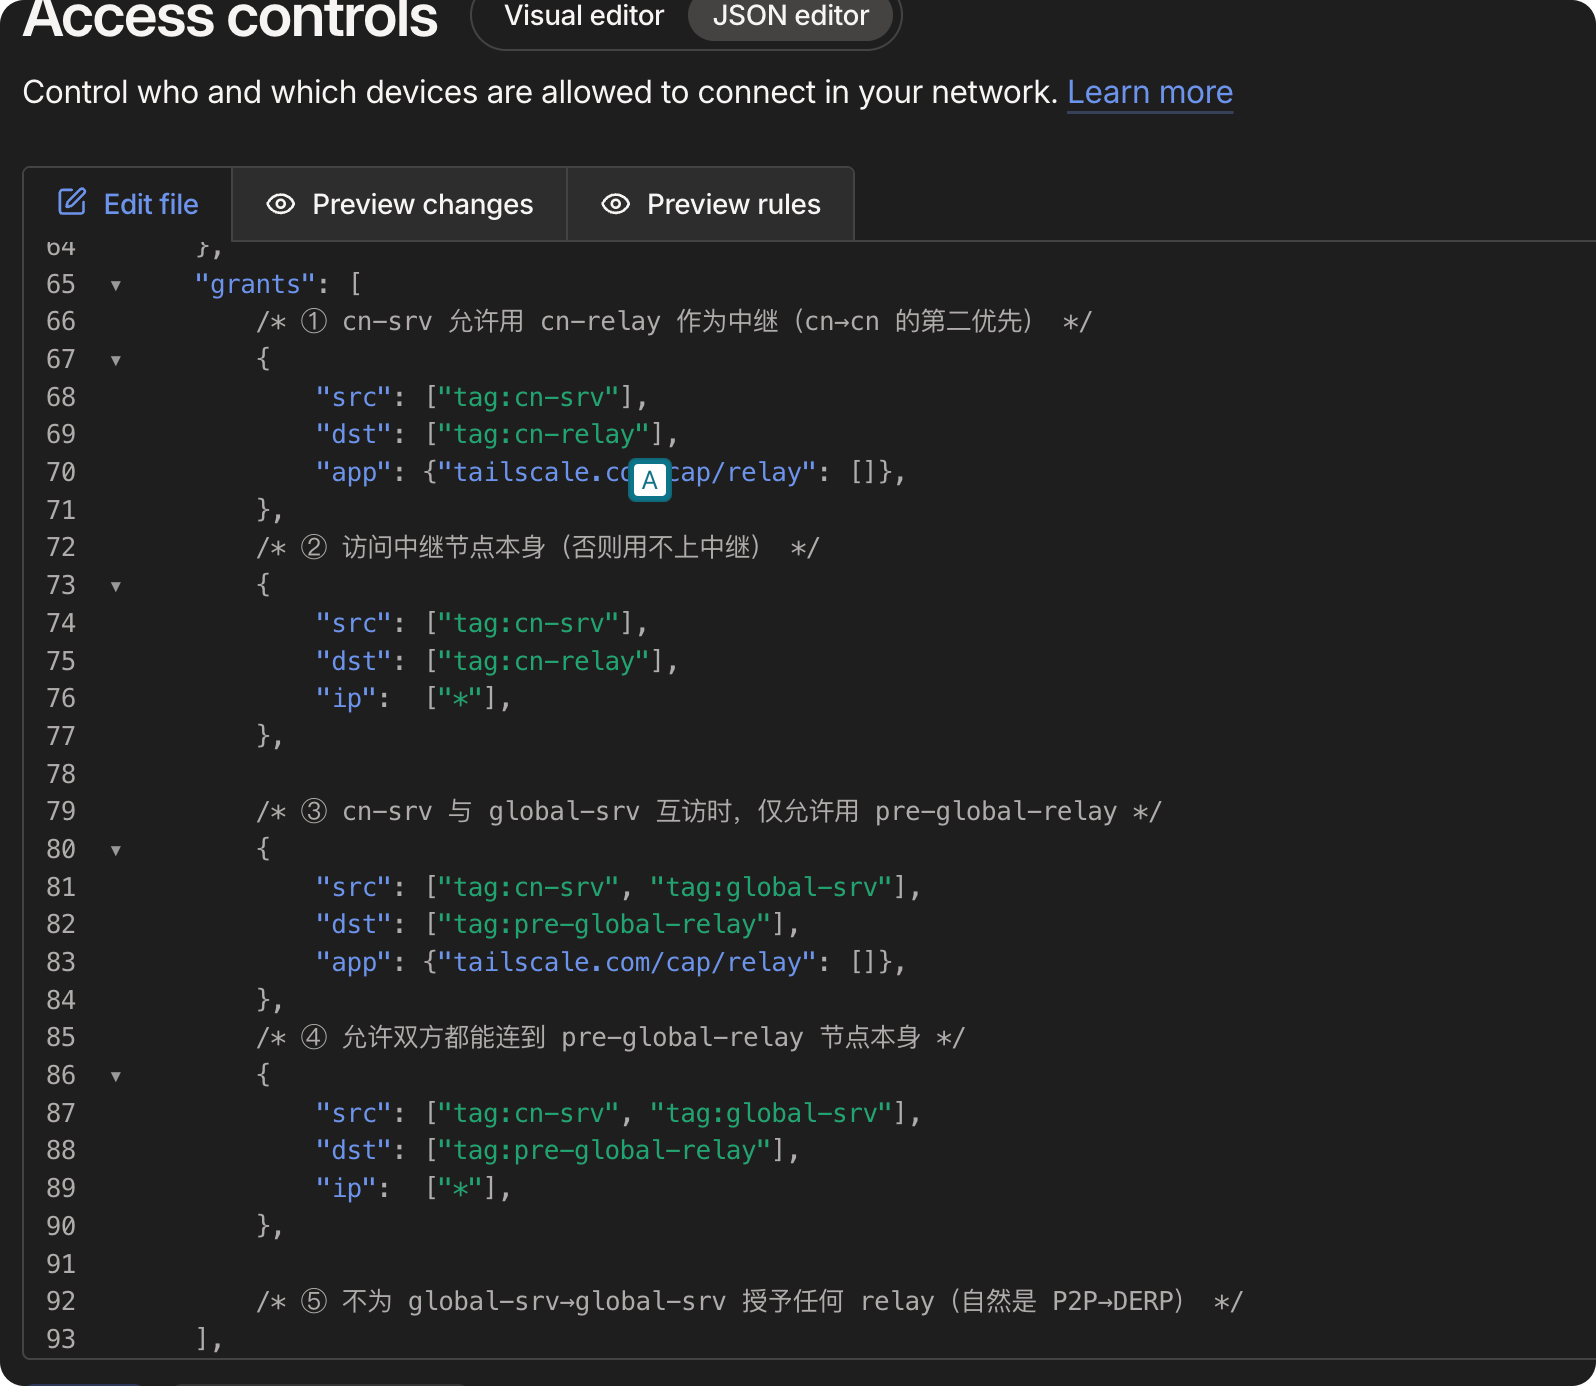
Task: Collapse the block at line 73
Action: (x=116, y=586)
